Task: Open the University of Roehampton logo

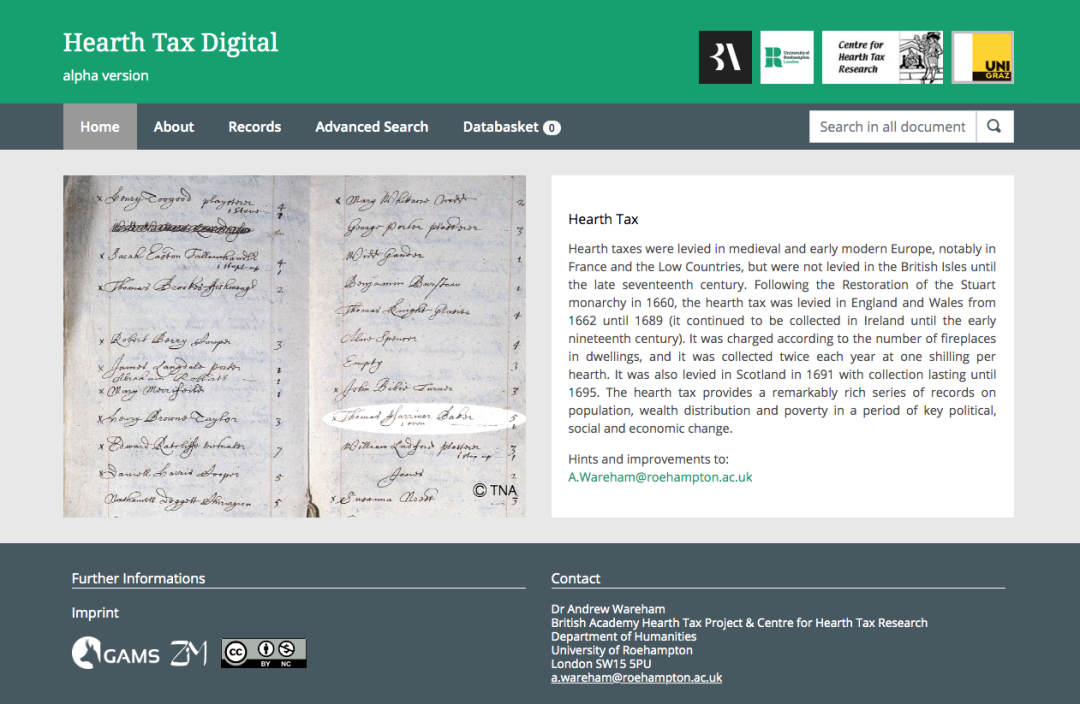Action: 787,57
